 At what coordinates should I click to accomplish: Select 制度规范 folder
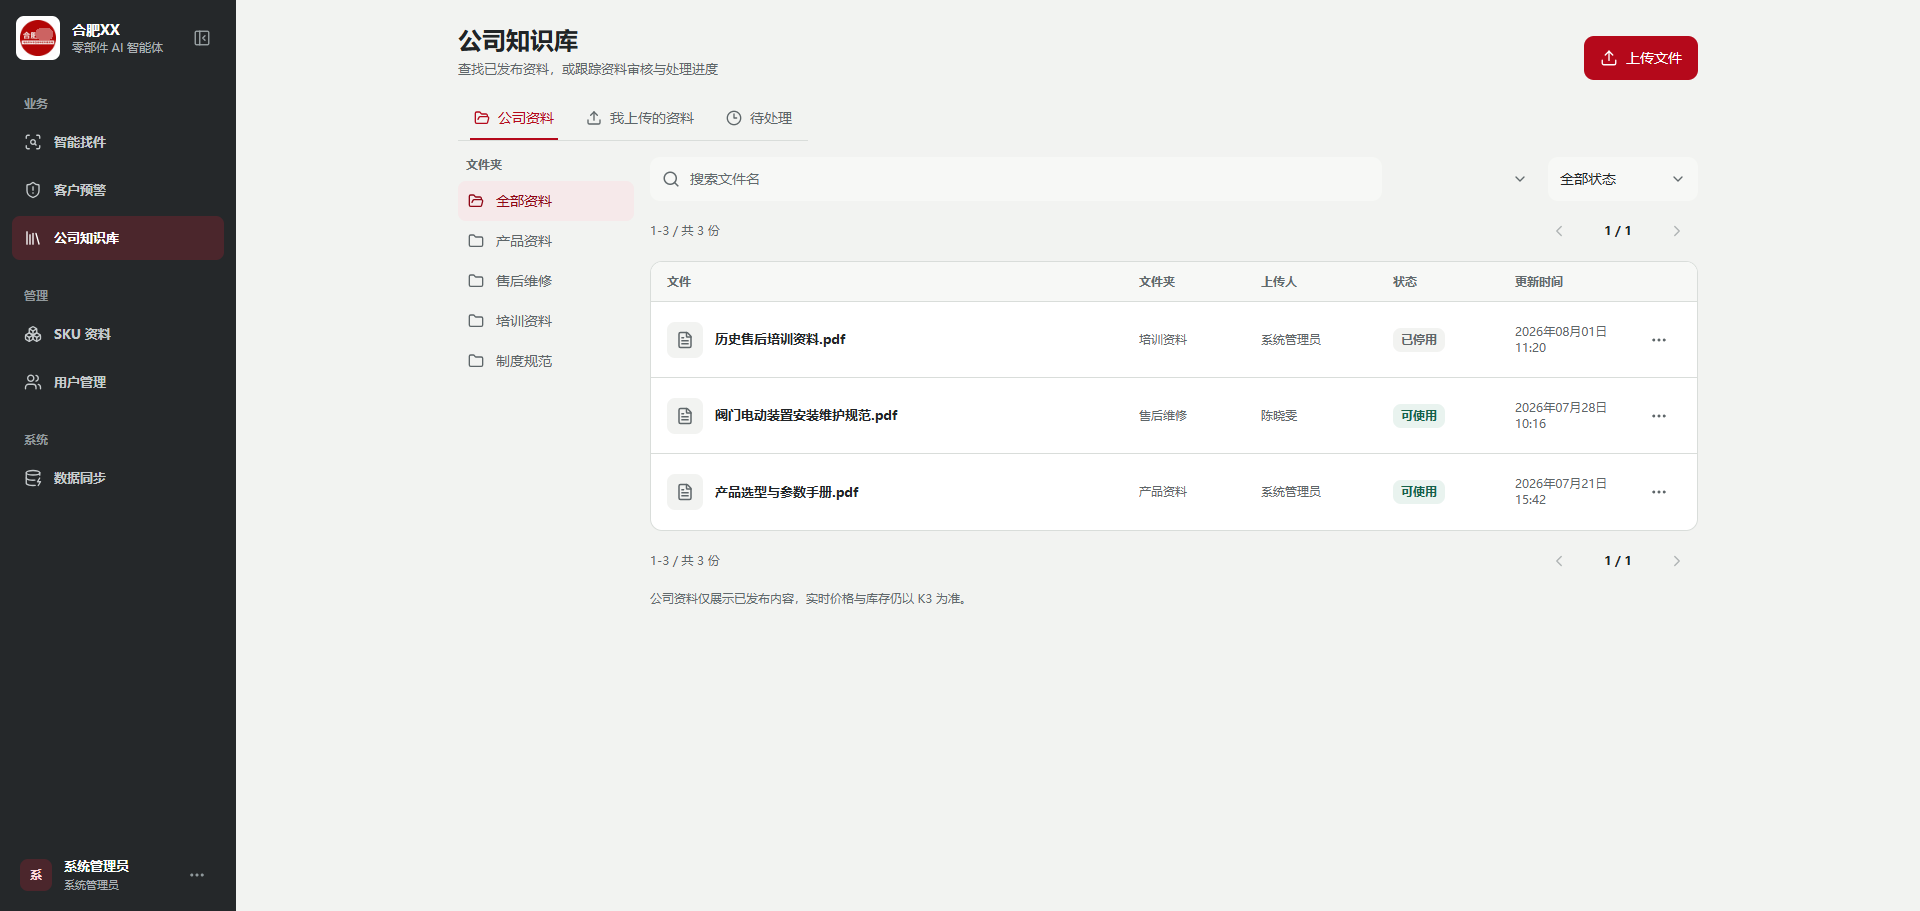click(x=546, y=361)
